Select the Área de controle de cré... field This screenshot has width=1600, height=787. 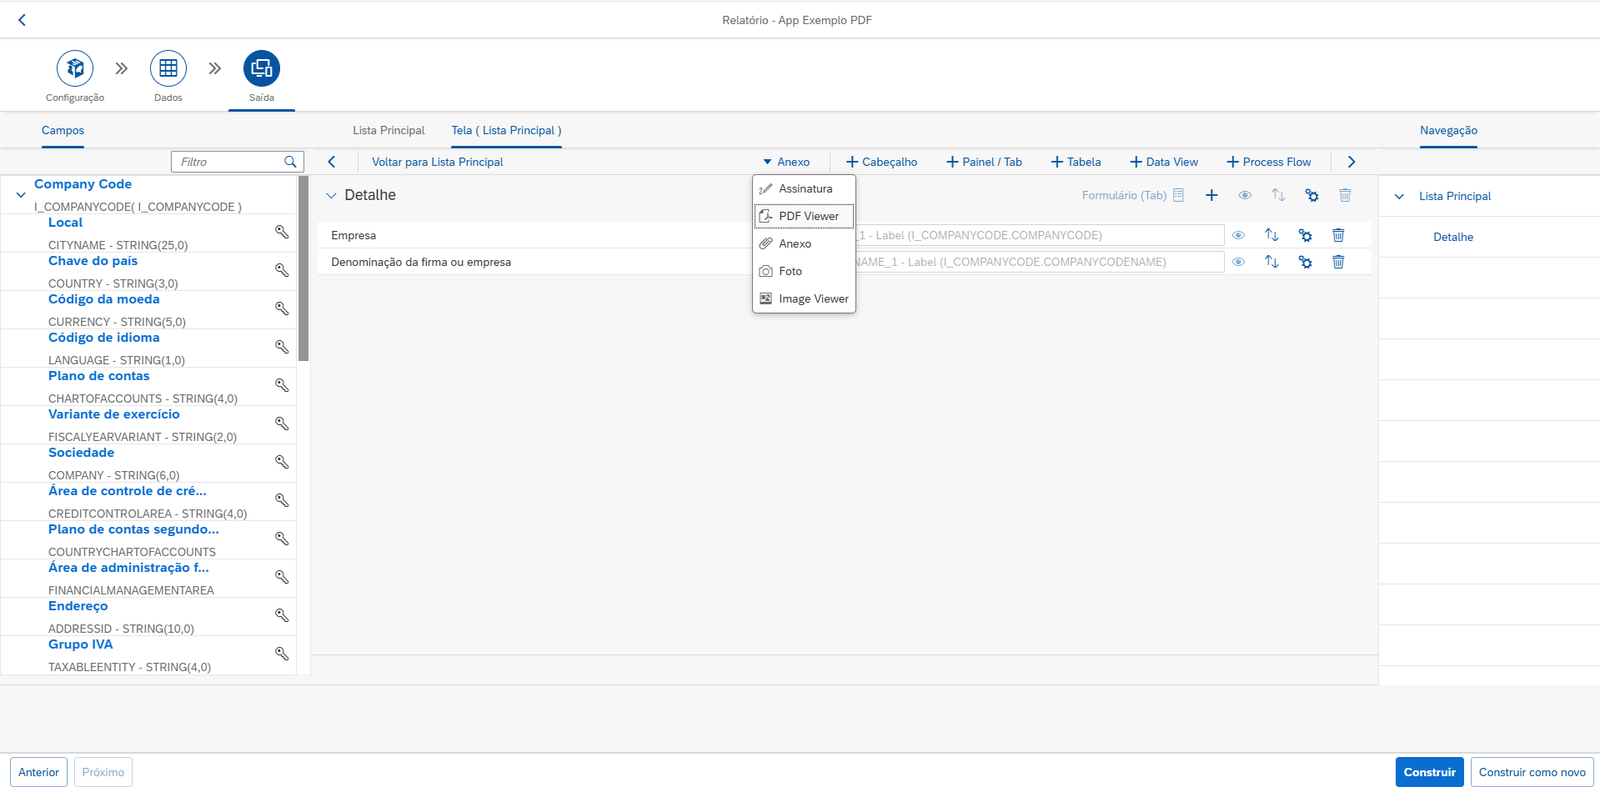(127, 491)
